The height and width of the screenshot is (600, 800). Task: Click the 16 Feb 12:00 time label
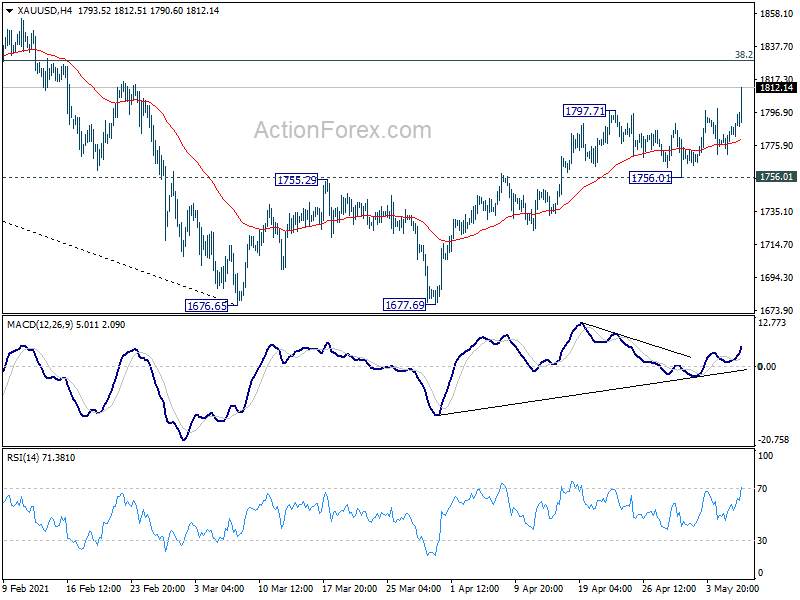tap(93, 588)
